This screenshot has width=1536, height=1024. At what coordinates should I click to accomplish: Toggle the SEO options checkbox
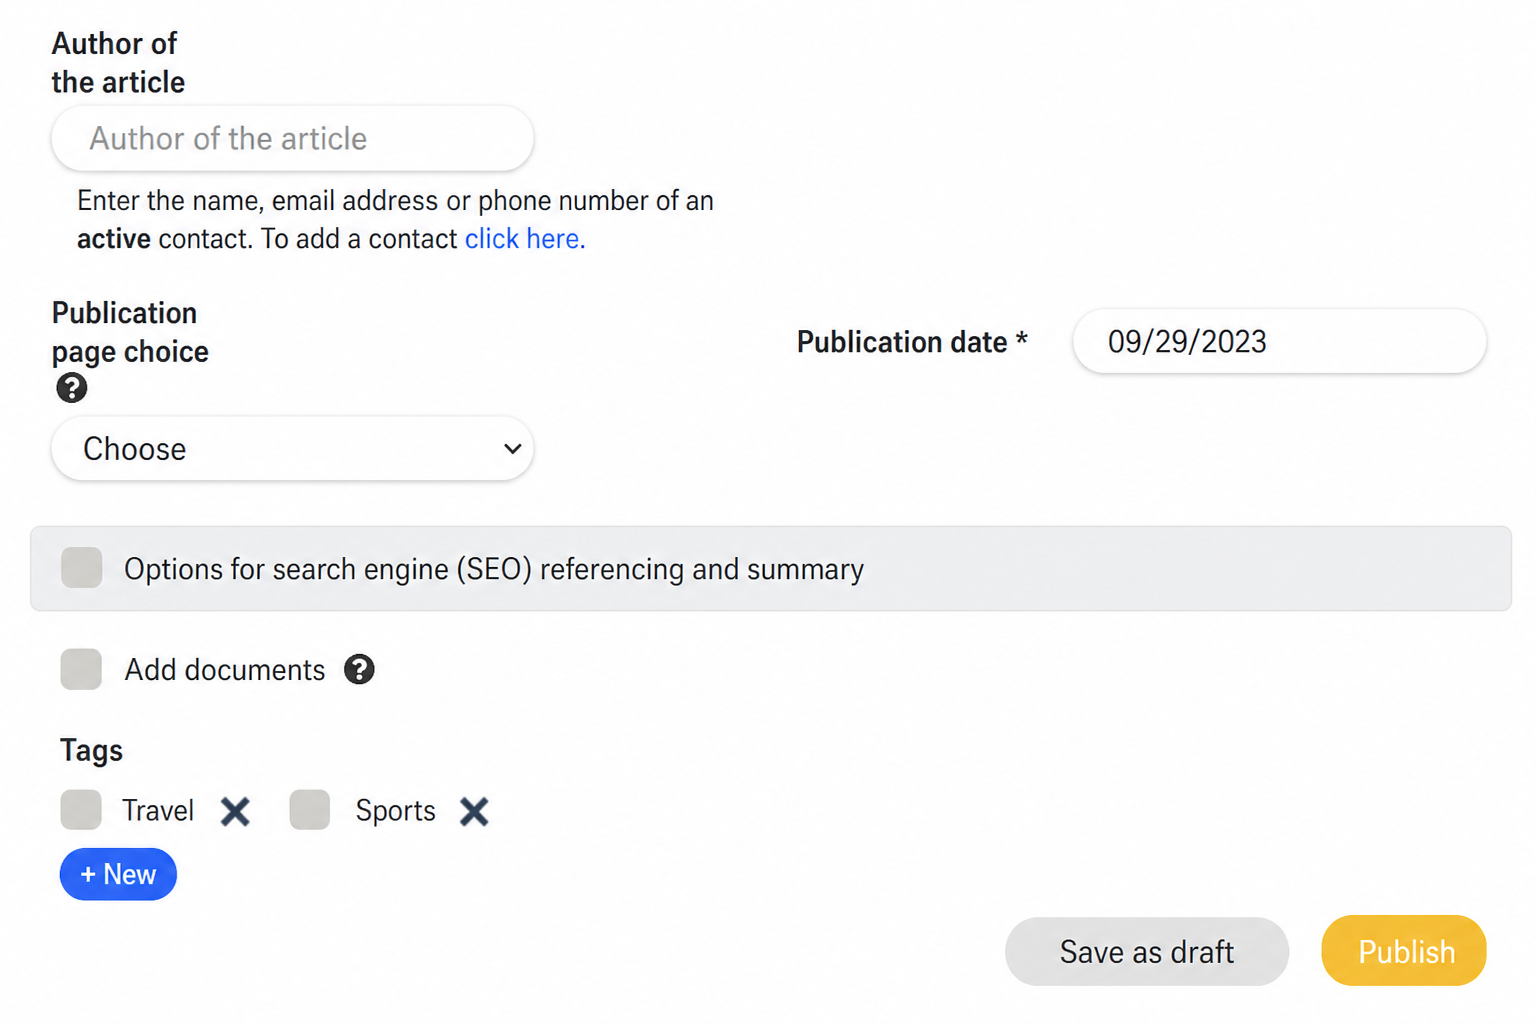tap(81, 568)
